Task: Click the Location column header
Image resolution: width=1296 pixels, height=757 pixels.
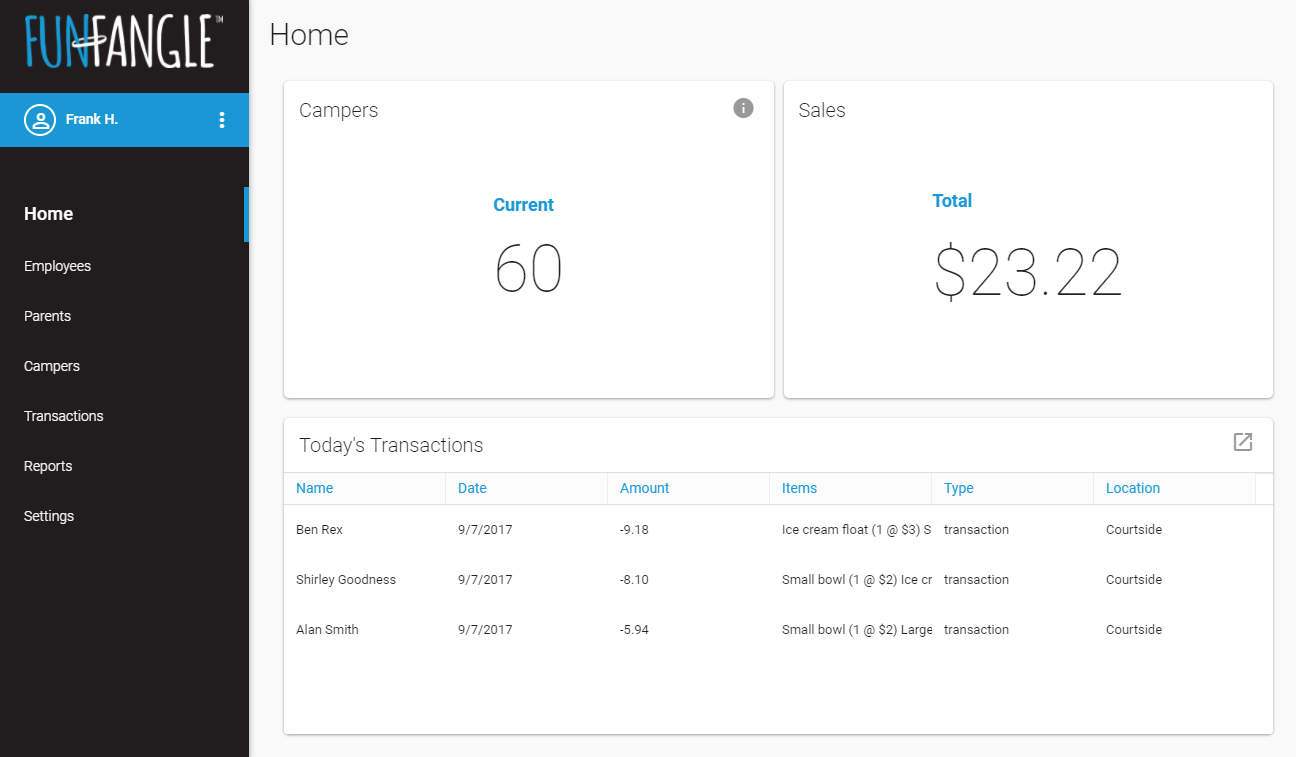Action: [x=1132, y=488]
